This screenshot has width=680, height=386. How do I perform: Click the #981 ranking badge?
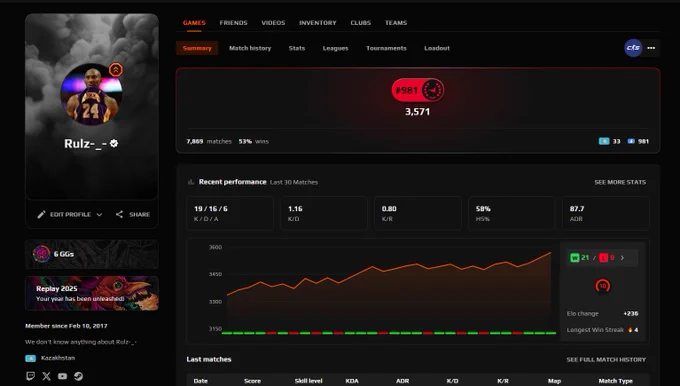pos(418,90)
